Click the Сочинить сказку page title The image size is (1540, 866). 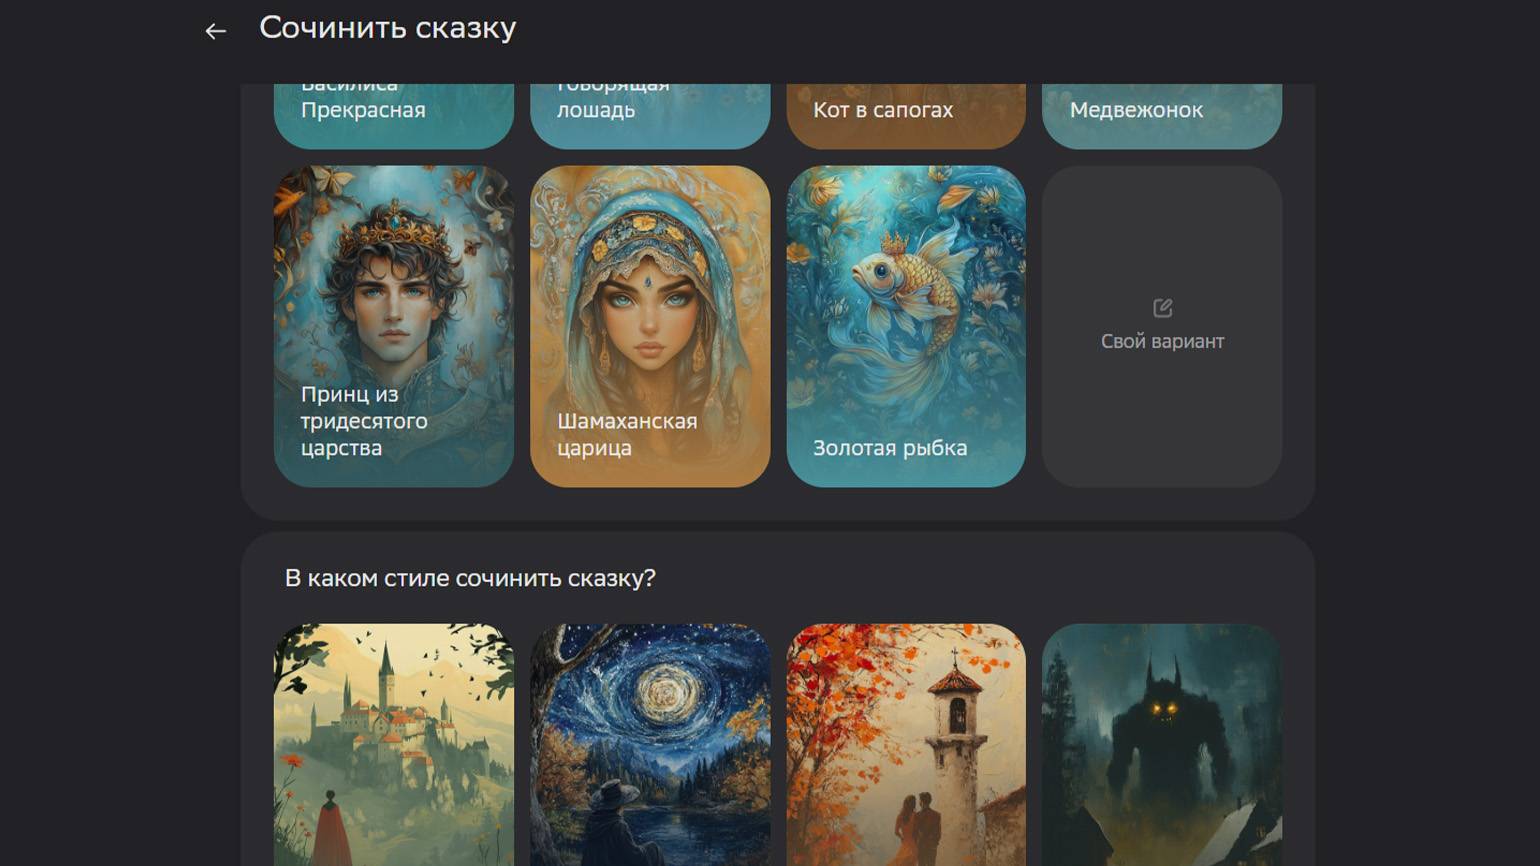pyautogui.click(x=388, y=28)
